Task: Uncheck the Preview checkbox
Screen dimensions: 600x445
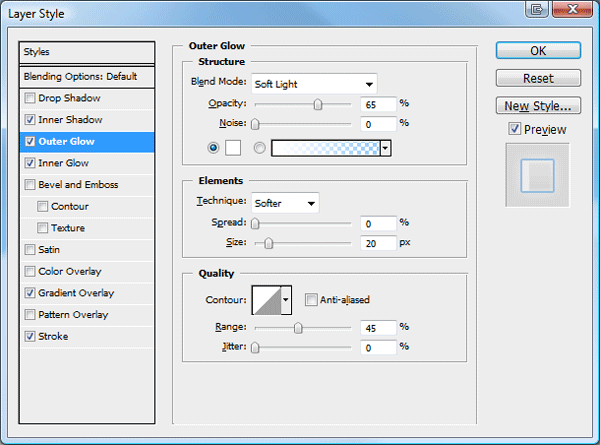Action: coord(515,129)
